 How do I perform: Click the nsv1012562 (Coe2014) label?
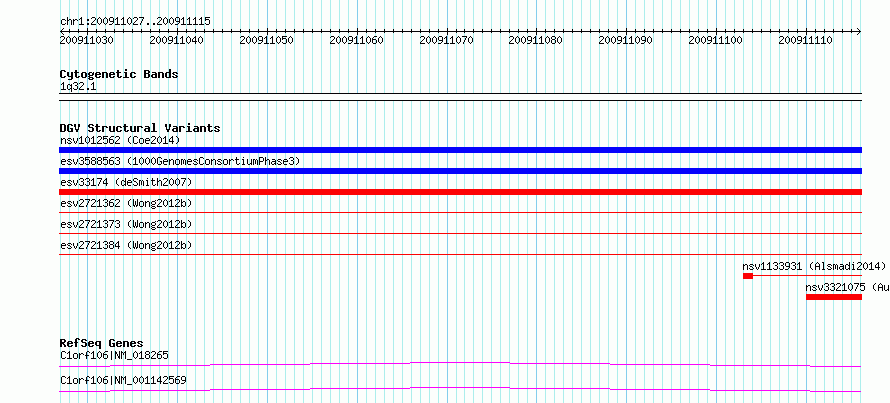(120, 140)
